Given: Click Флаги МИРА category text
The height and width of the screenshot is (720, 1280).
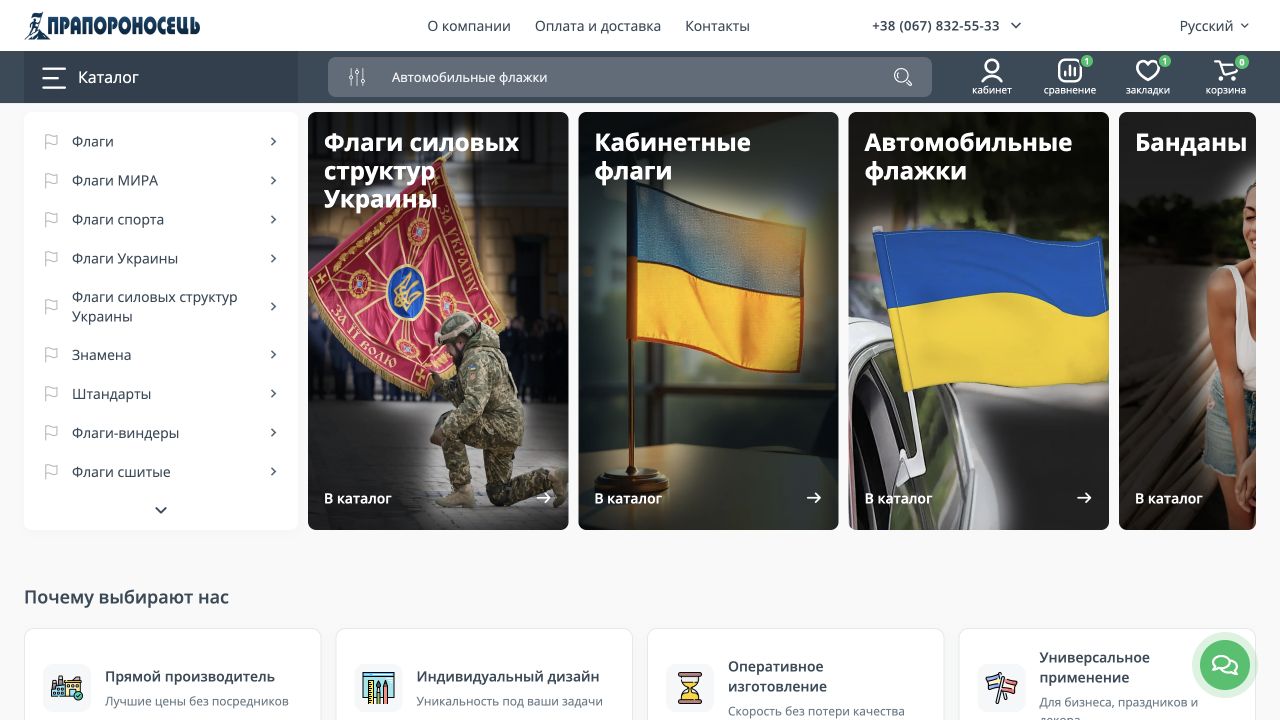Looking at the screenshot, I should (x=115, y=180).
